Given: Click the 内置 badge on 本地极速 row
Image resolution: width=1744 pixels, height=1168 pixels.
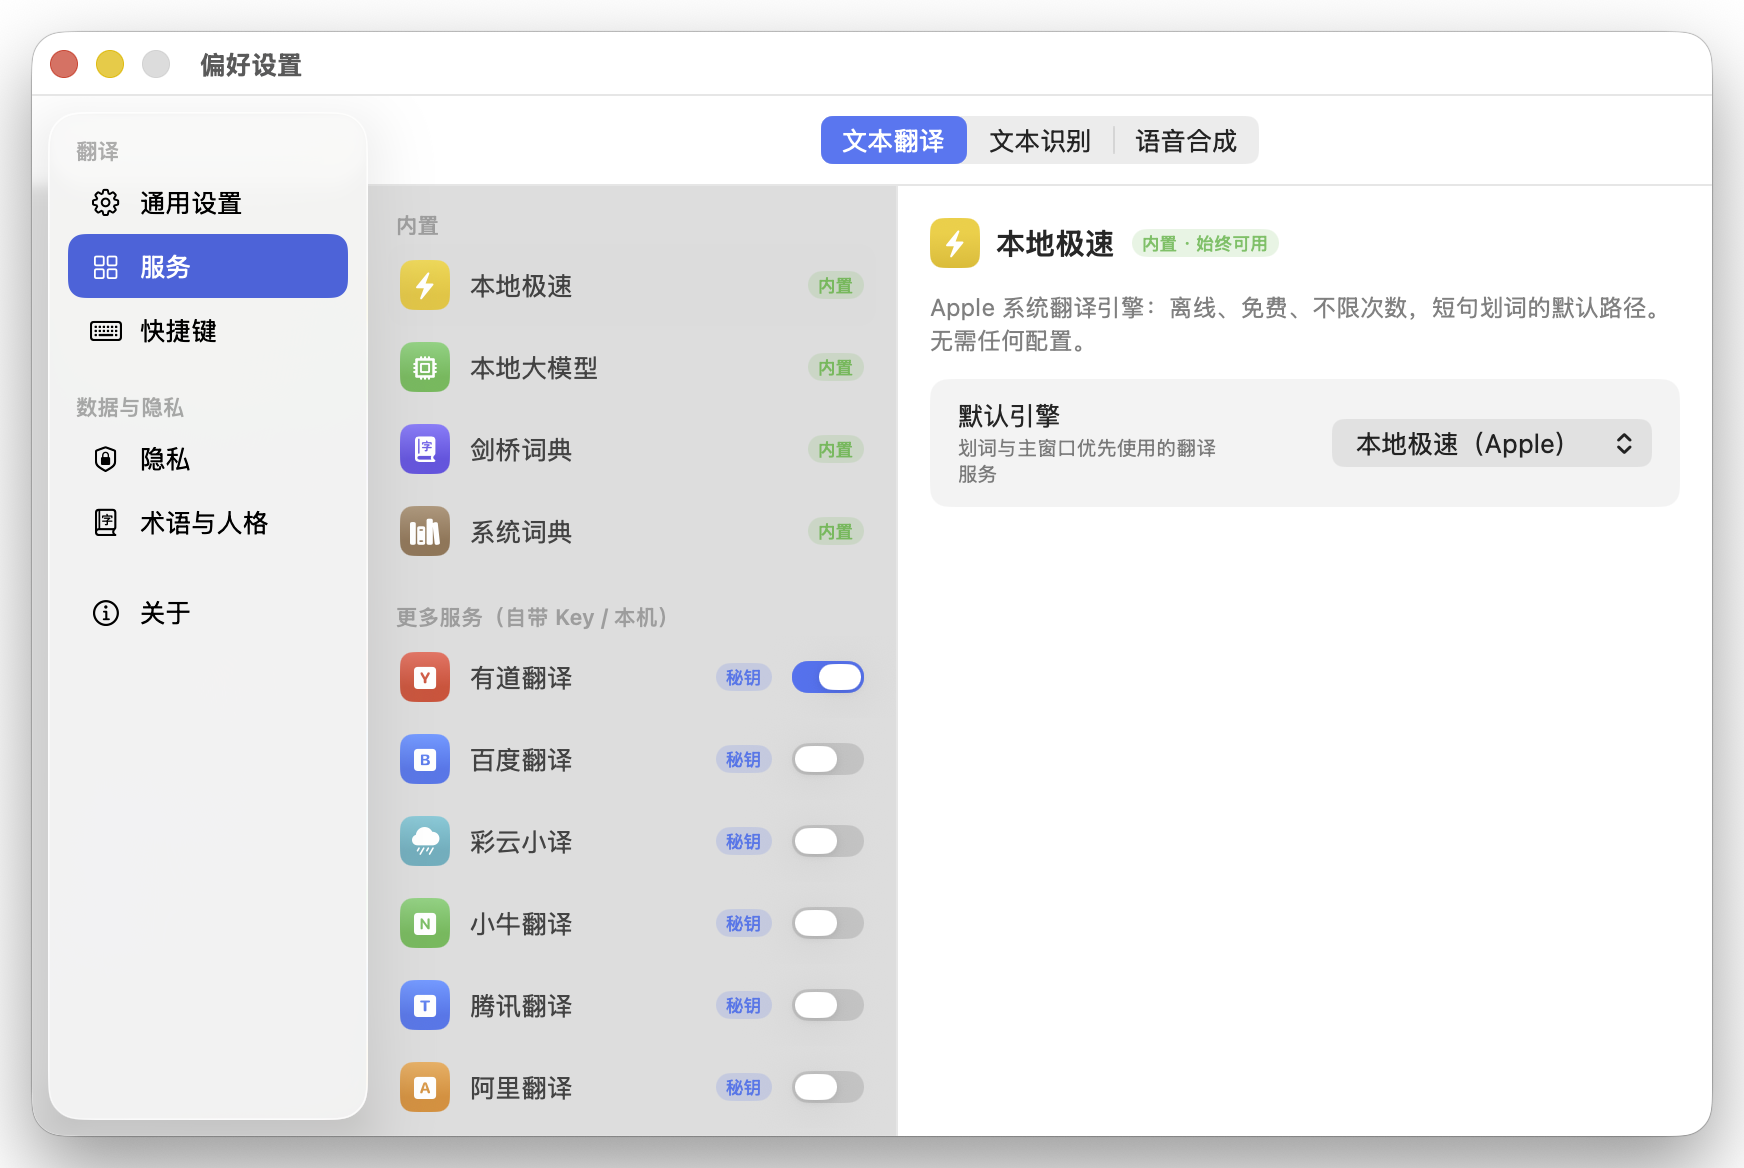Looking at the screenshot, I should pos(835,286).
